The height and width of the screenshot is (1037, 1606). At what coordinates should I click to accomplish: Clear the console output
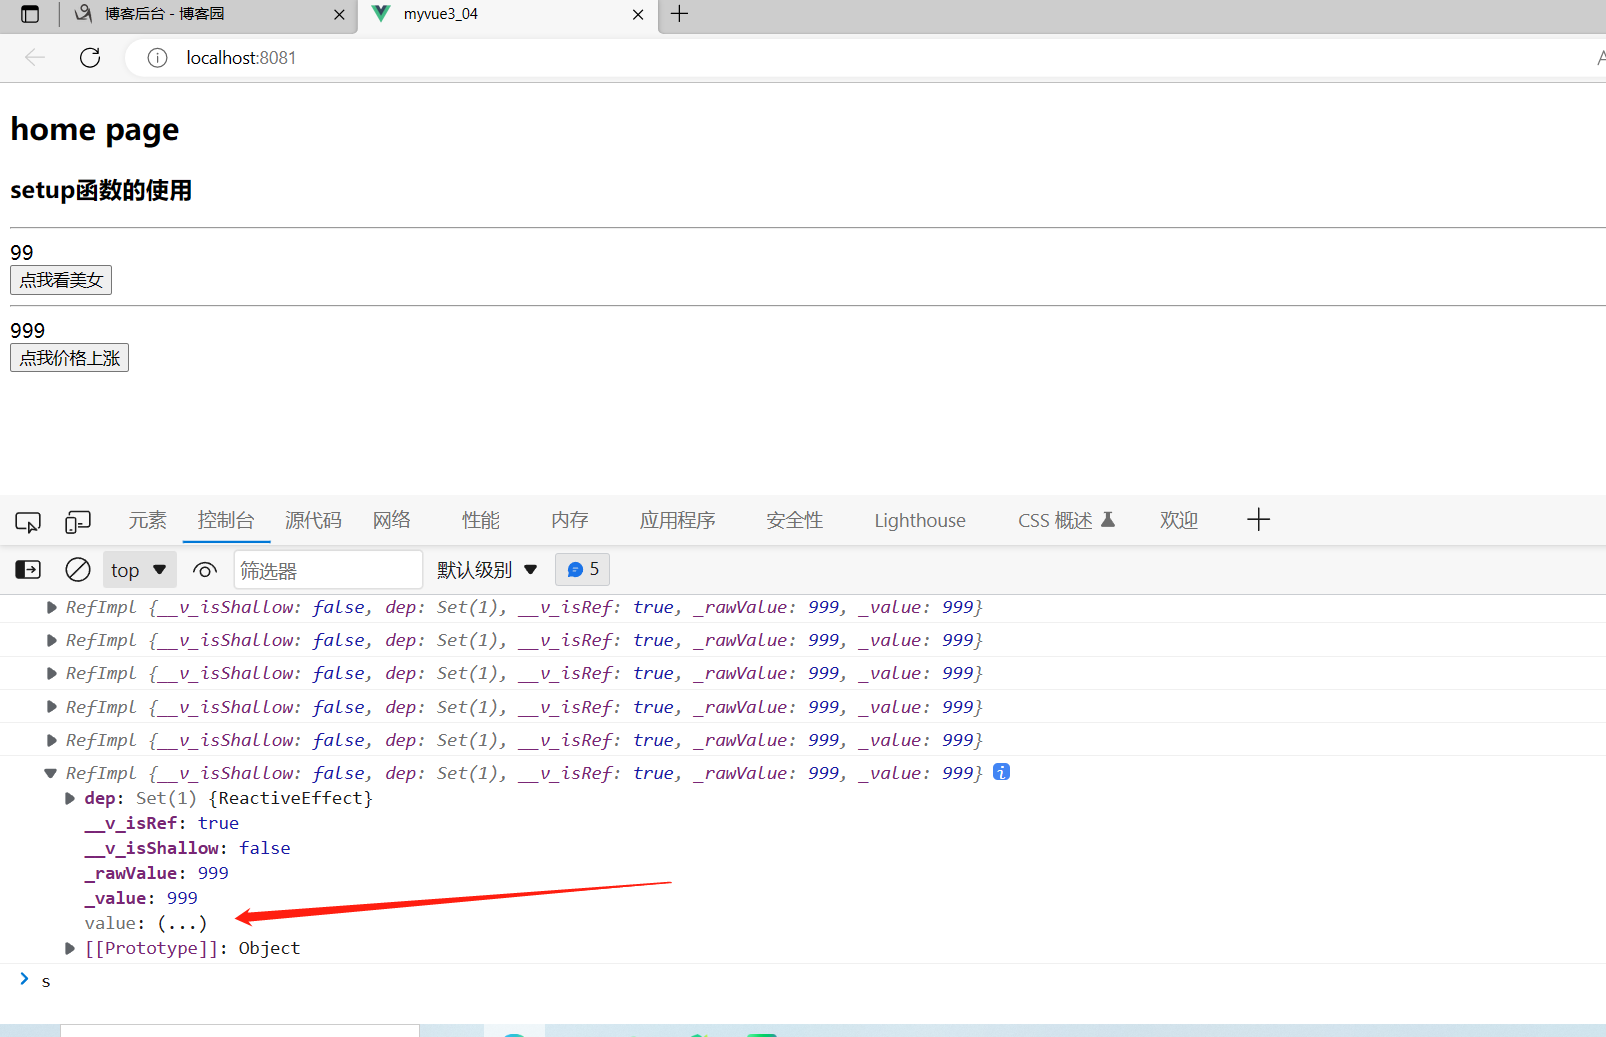click(x=78, y=570)
